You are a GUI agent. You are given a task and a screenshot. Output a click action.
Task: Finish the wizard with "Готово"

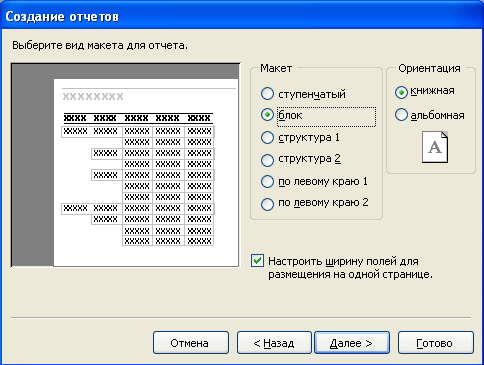tap(436, 342)
